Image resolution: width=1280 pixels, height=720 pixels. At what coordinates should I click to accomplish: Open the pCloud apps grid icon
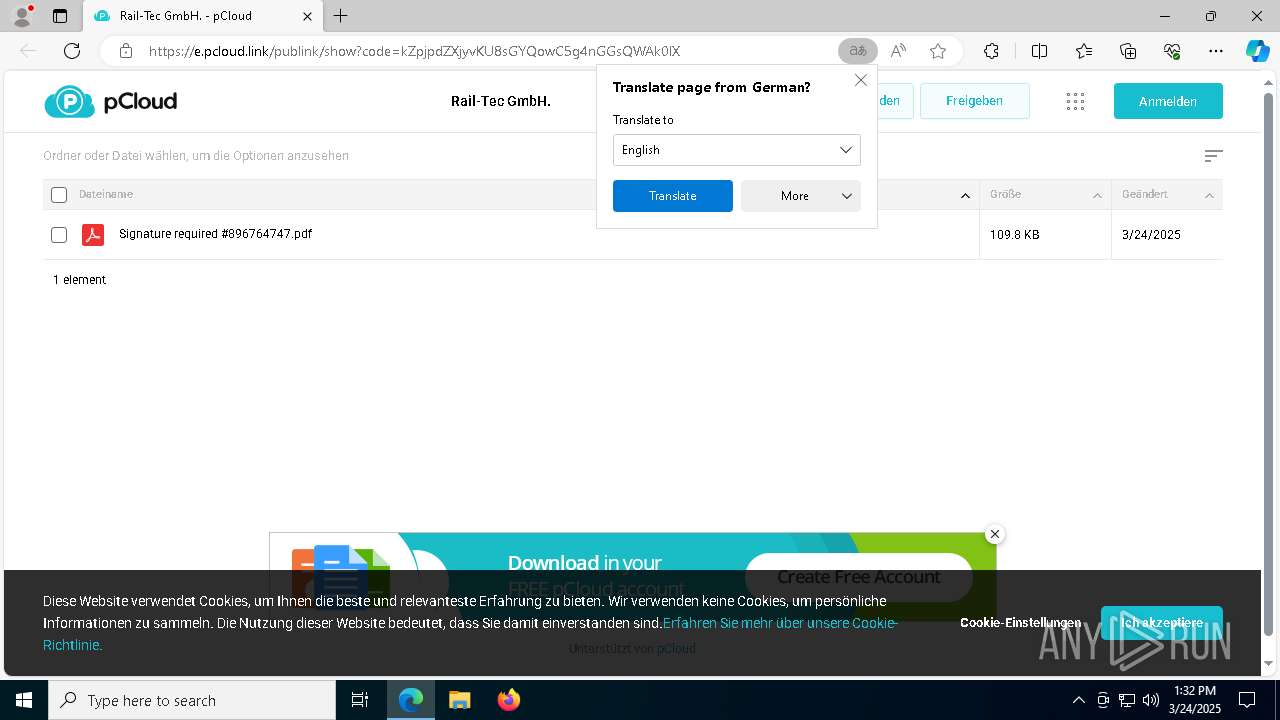(x=1075, y=101)
